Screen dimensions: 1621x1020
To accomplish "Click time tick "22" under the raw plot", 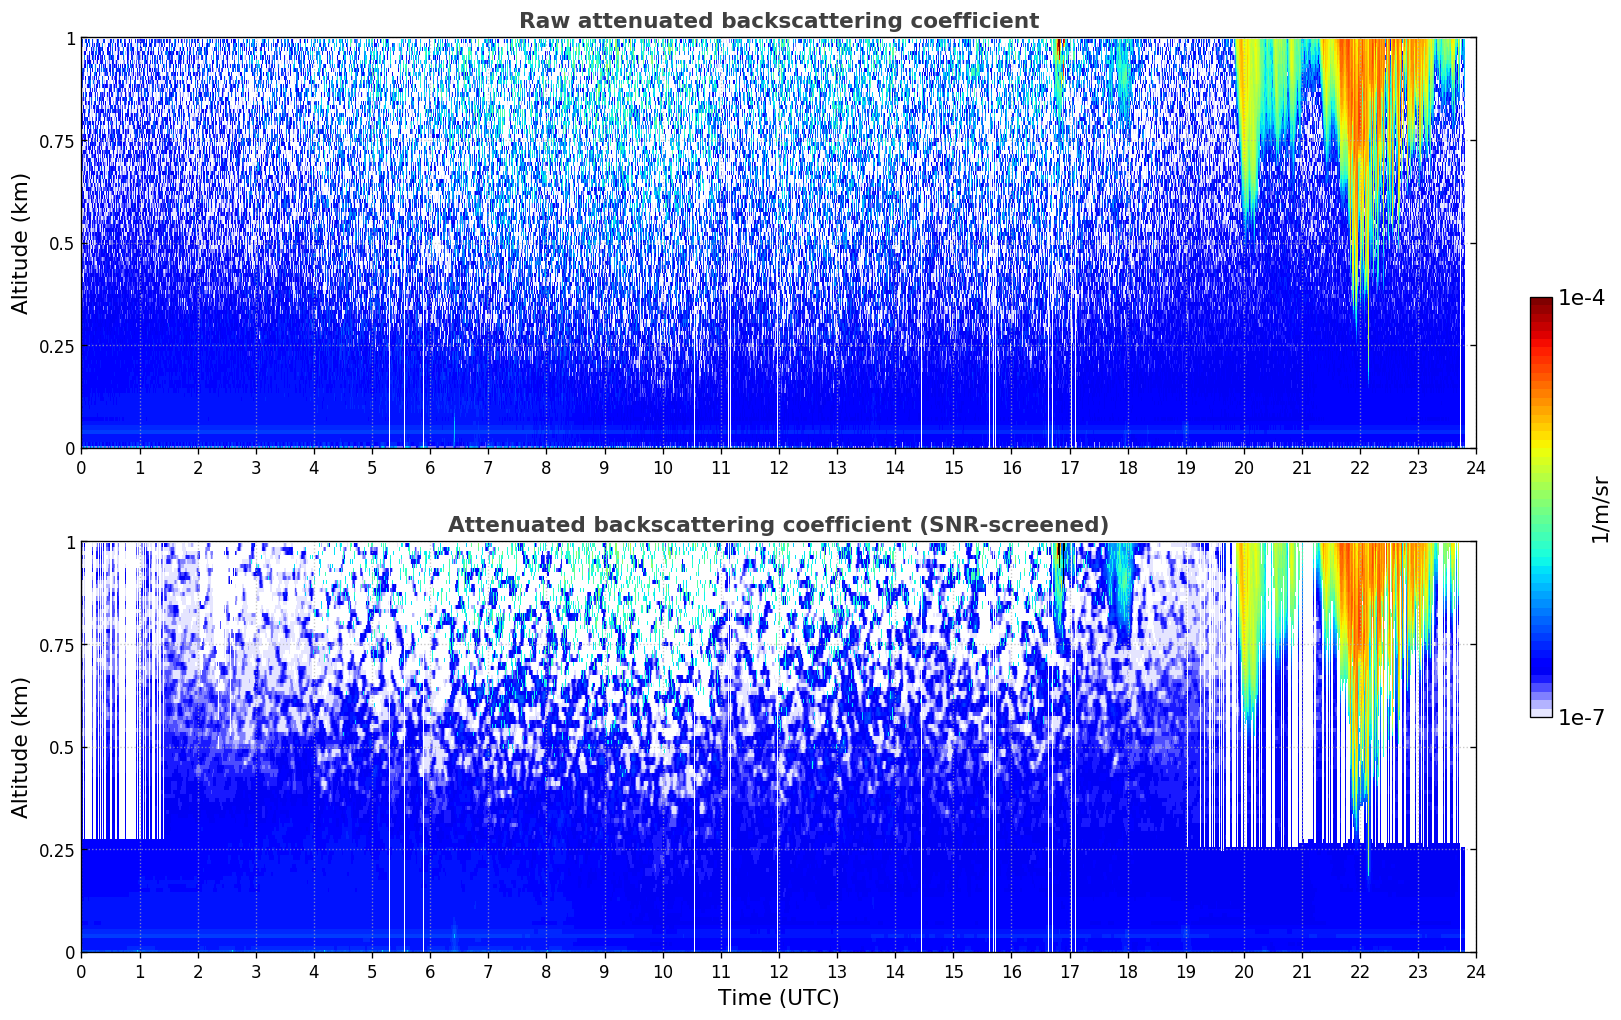I will tap(1359, 467).
